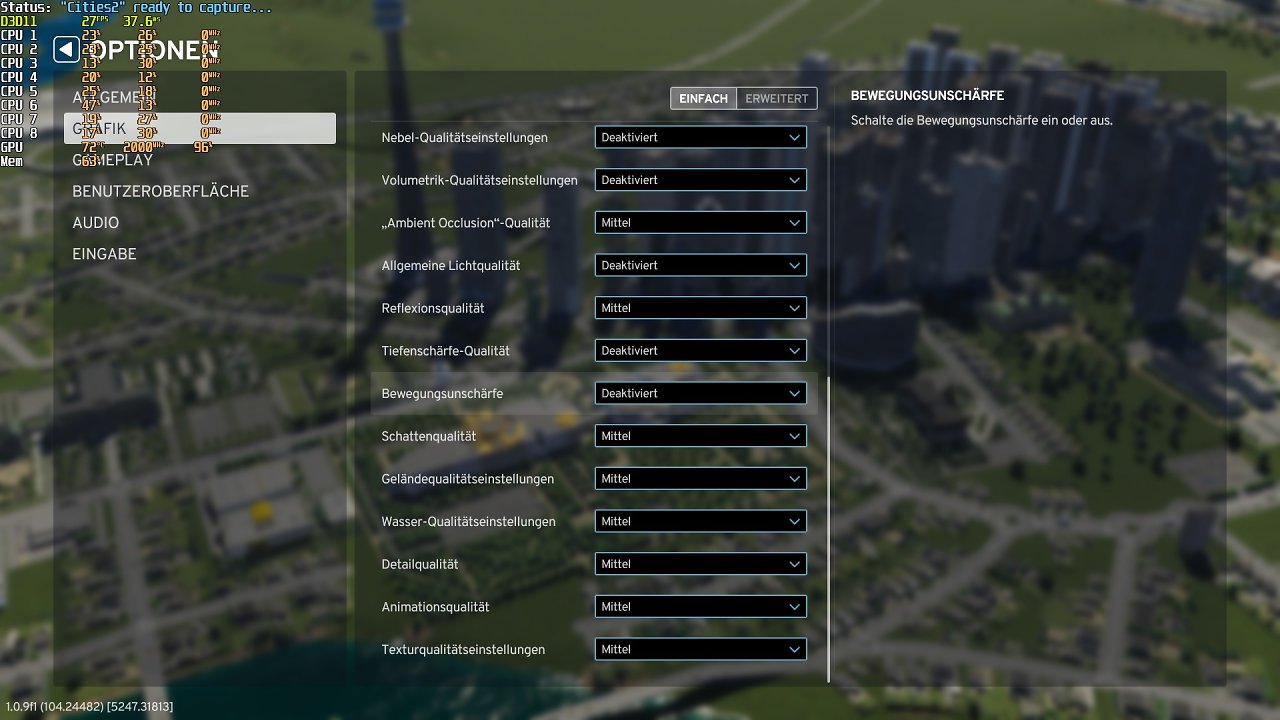Click the Animationsqualität label text

[435, 606]
